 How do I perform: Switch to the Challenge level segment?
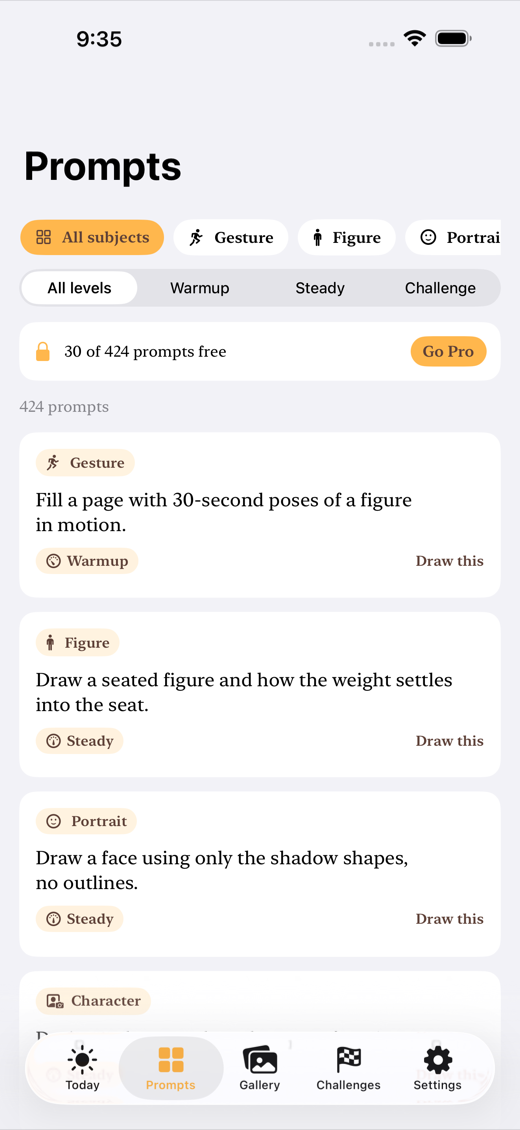(440, 288)
